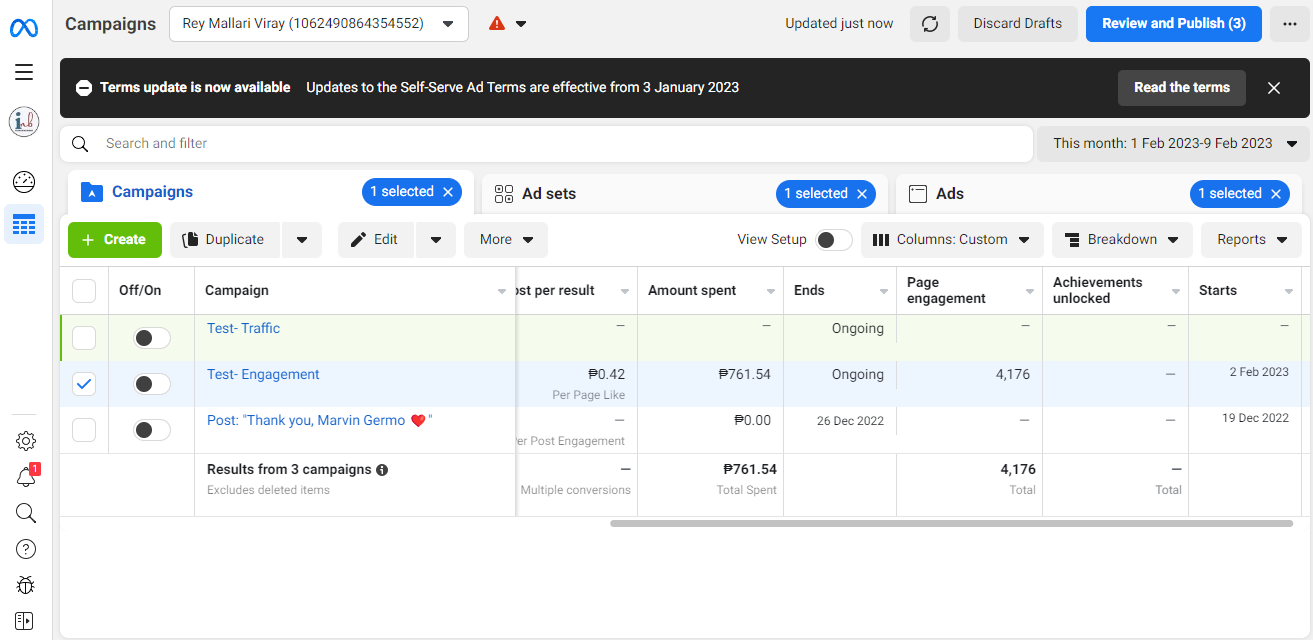Open the help question mark icon
The height and width of the screenshot is (640, 1313).
(26, 549)
